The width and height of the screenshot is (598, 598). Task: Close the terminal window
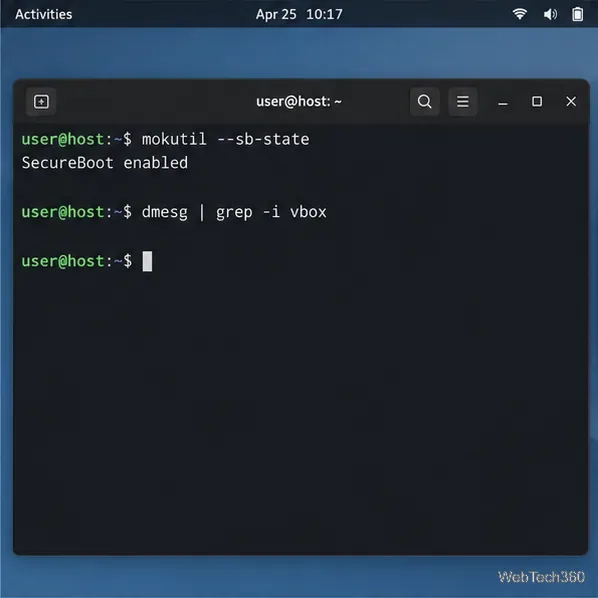(571, 101)
